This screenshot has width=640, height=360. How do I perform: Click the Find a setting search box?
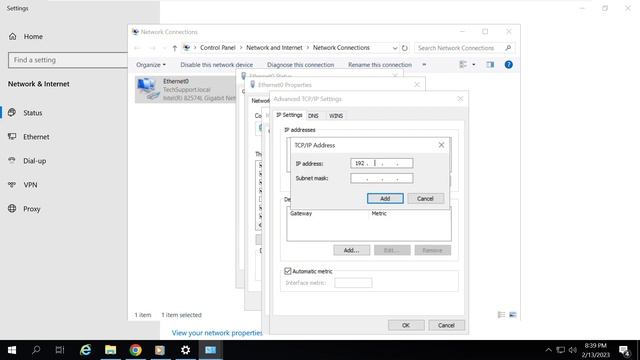click(68, 60)
